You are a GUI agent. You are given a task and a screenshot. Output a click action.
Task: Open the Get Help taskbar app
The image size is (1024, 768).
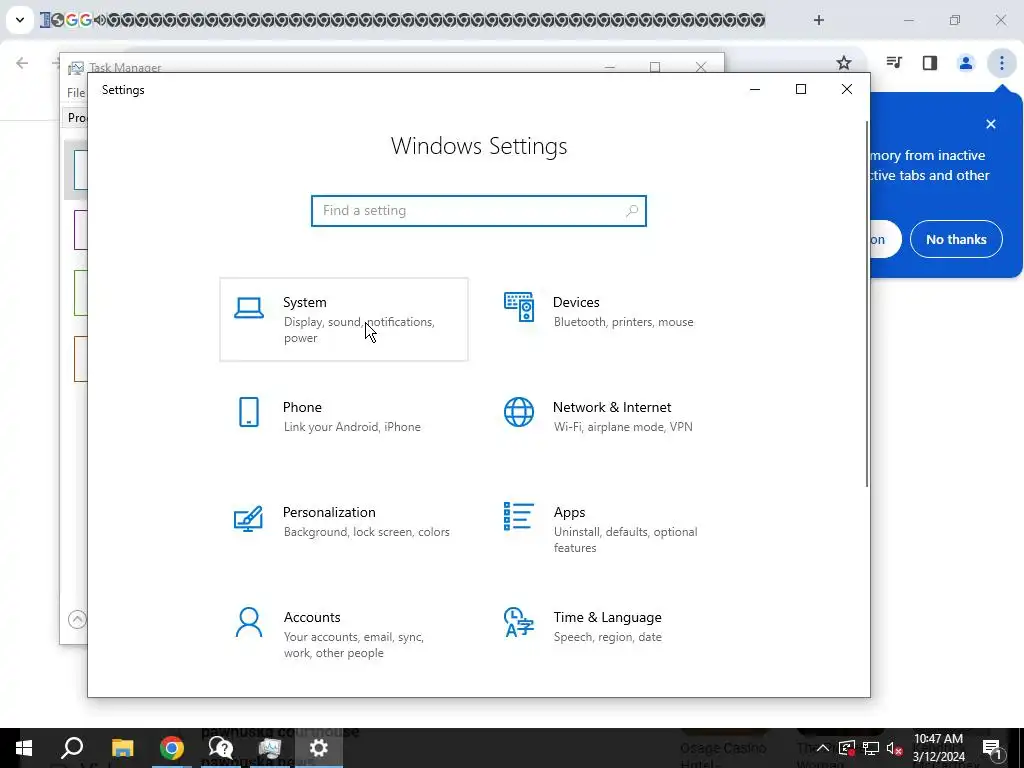pyautogui.click(x=221, y=748)
